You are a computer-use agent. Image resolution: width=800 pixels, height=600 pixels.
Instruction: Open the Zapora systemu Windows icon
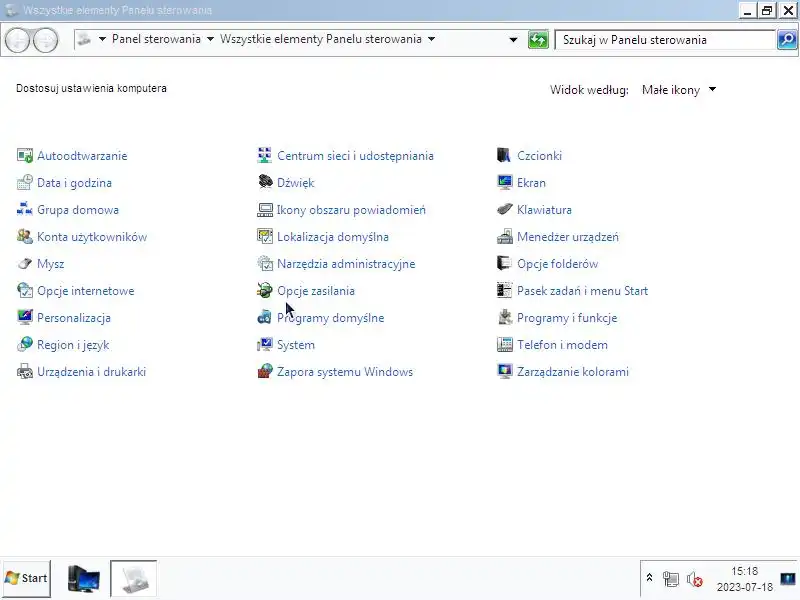pos(265,372)
